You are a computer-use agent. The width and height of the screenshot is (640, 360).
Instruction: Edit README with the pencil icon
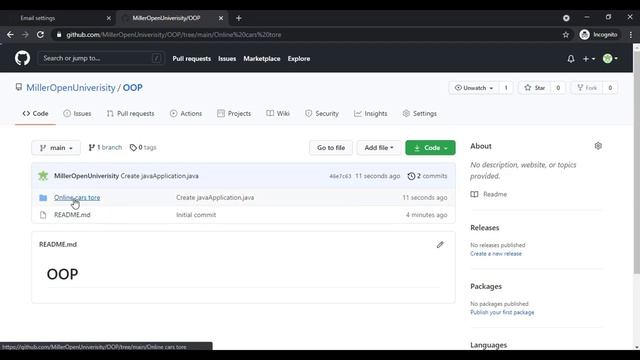point(440,244)
